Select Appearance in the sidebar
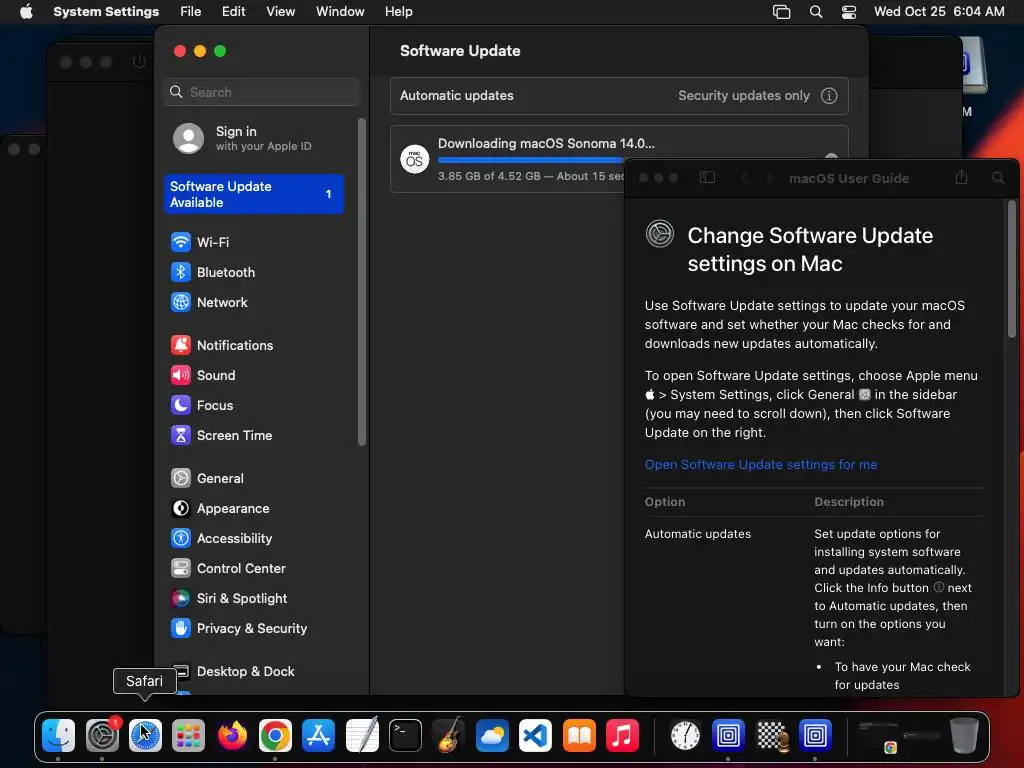Image resolution: width=1024 pixels, height=768 pixels. [220, 509]
